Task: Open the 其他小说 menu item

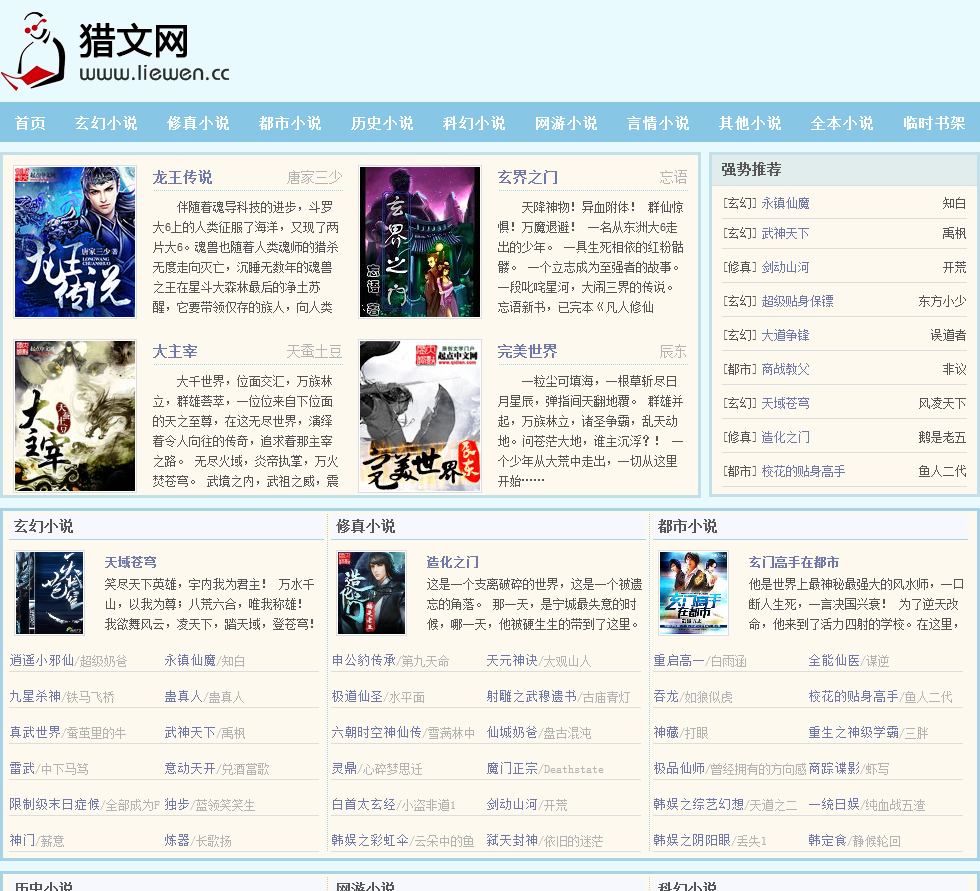Action: pyautogui.click(x=750, y=123)
